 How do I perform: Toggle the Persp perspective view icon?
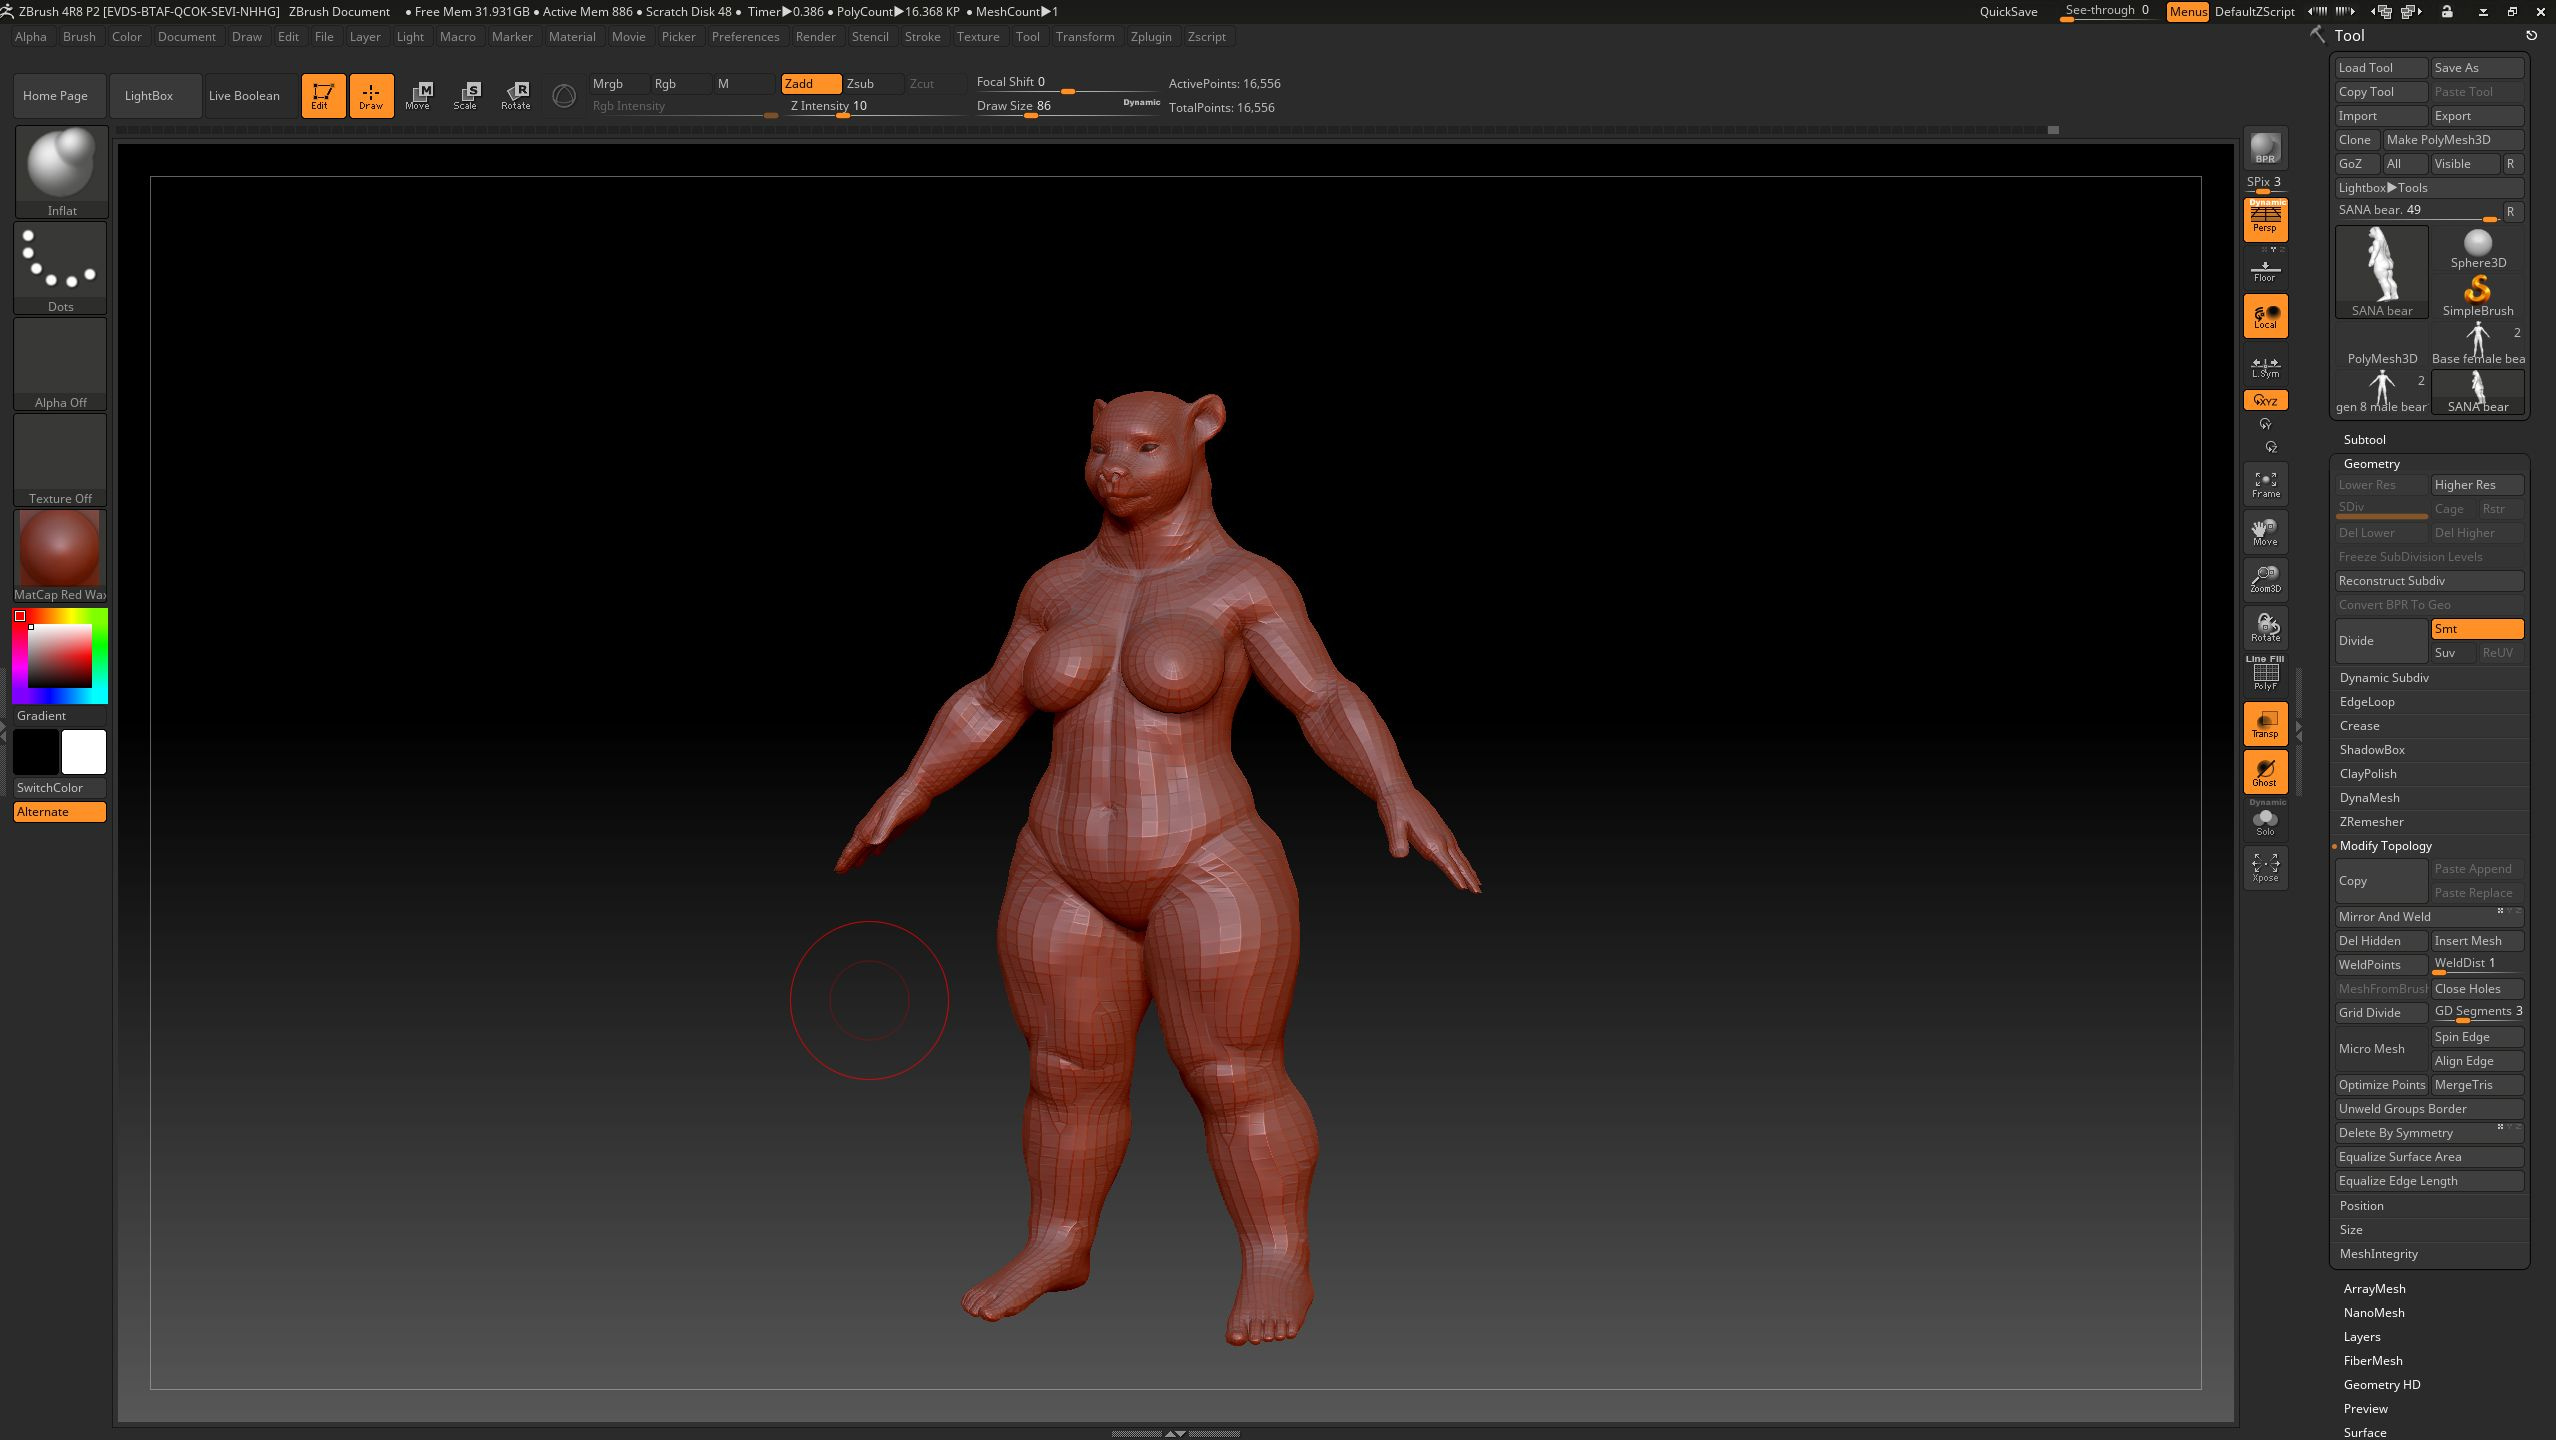coord(2265,219)
